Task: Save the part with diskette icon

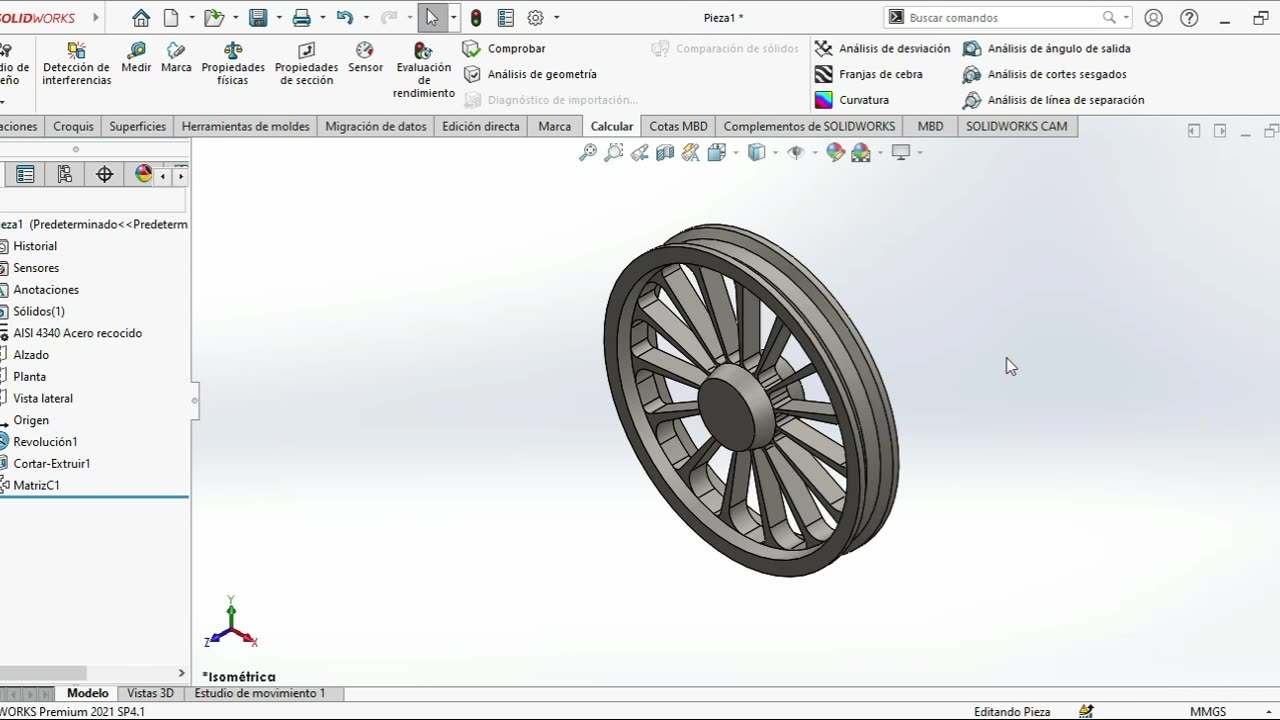Action: pos(258,17)
